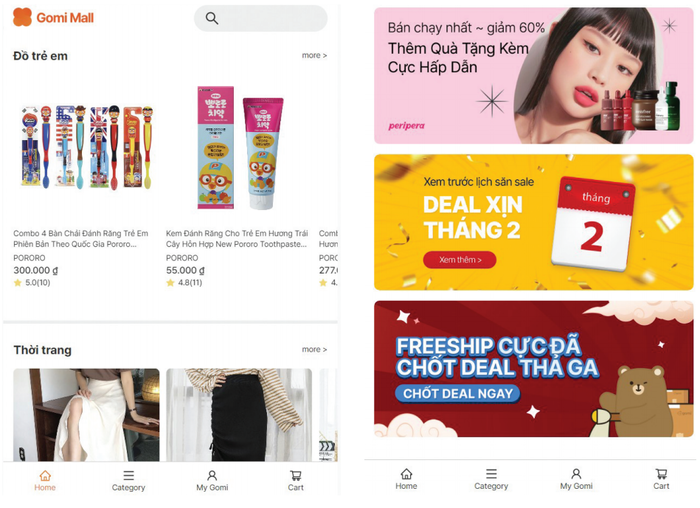Open the peripera promotion banner
This screenshot has height=508, width=700.
tap(533, 75)
